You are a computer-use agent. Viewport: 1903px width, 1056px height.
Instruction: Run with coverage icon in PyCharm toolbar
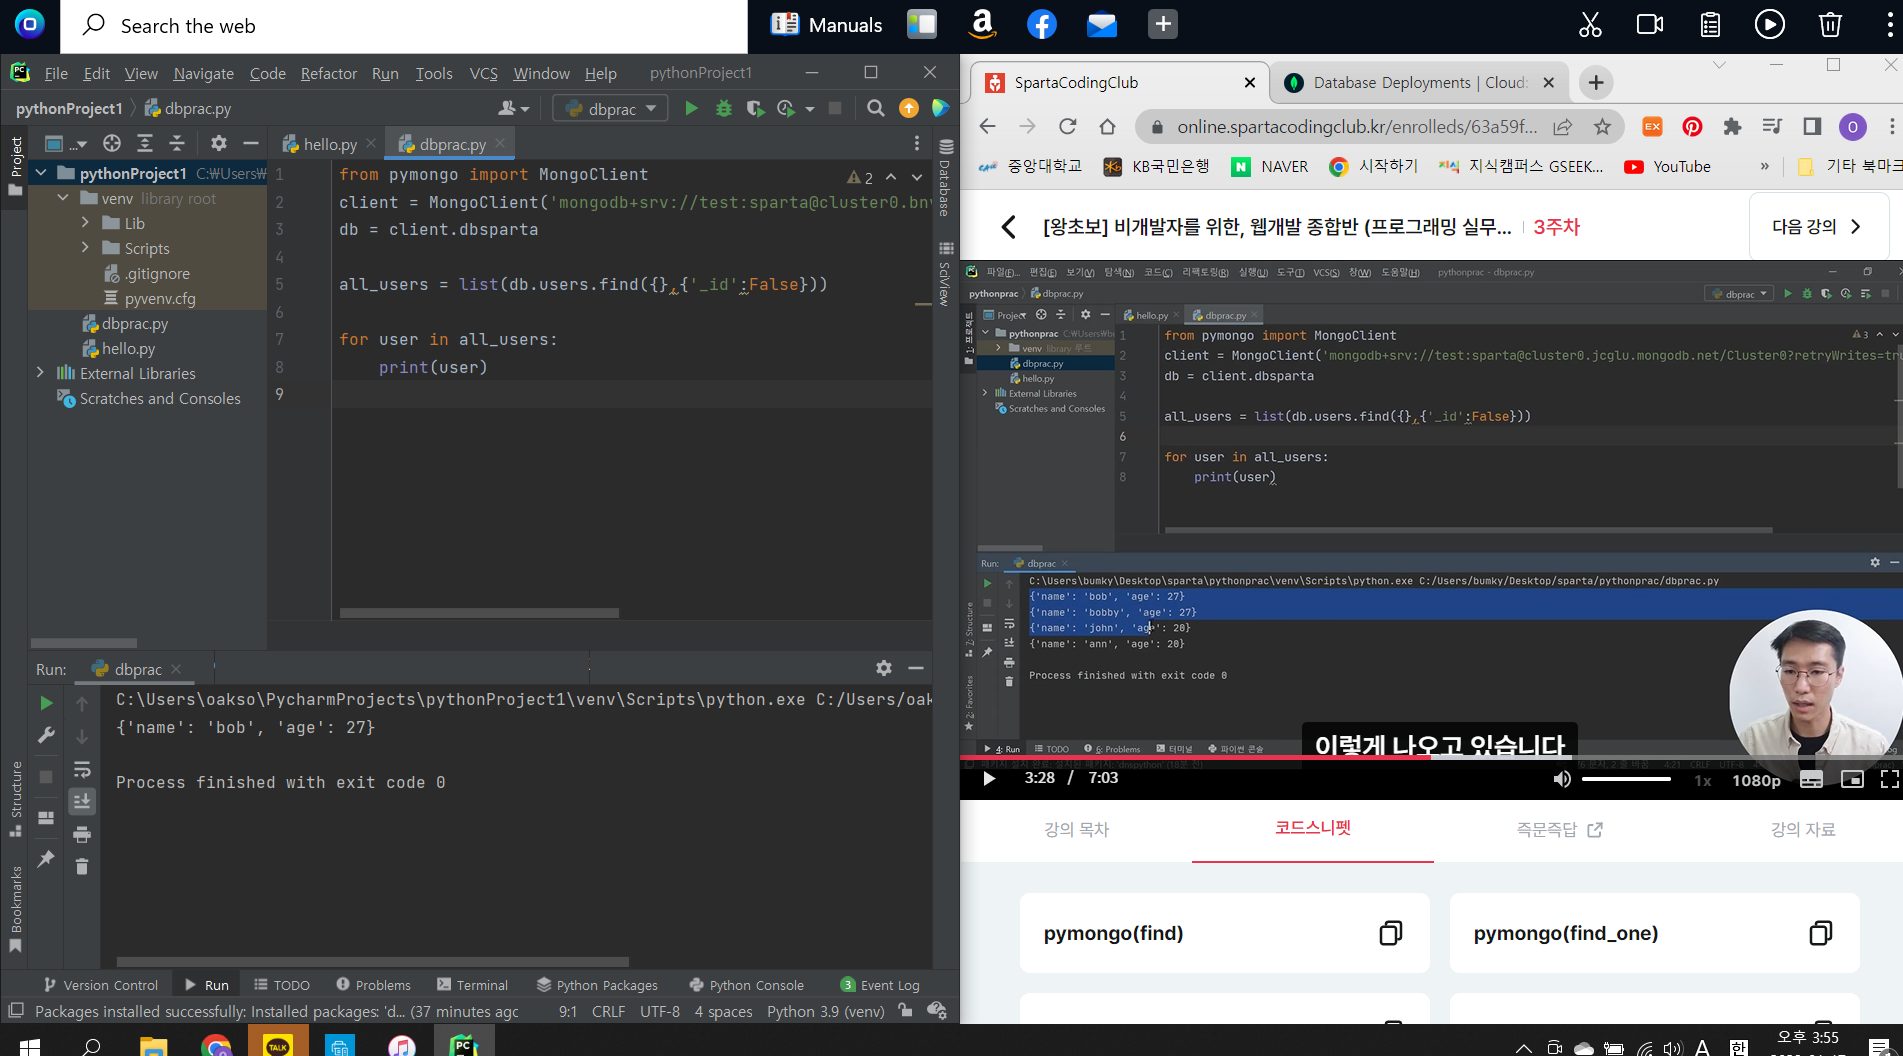click(755, 108)
